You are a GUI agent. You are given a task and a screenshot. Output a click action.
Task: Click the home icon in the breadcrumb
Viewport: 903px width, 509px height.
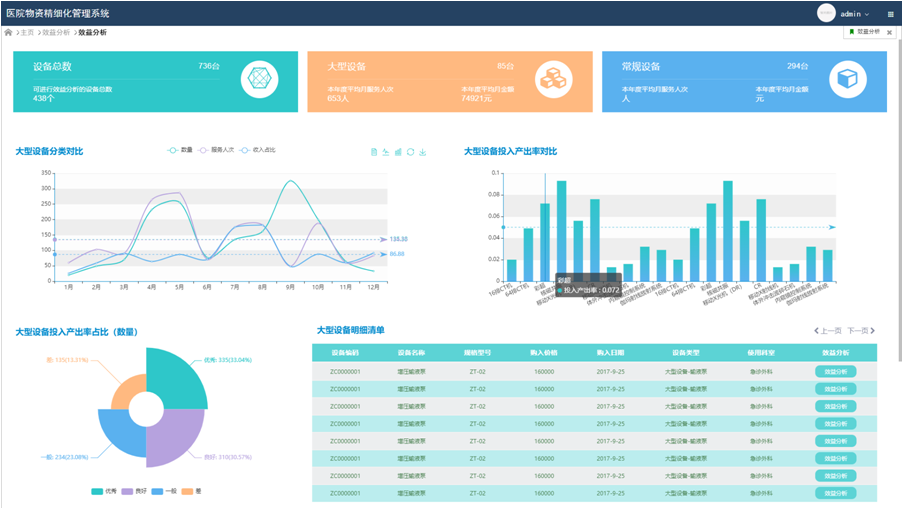(x=9, y=32)
